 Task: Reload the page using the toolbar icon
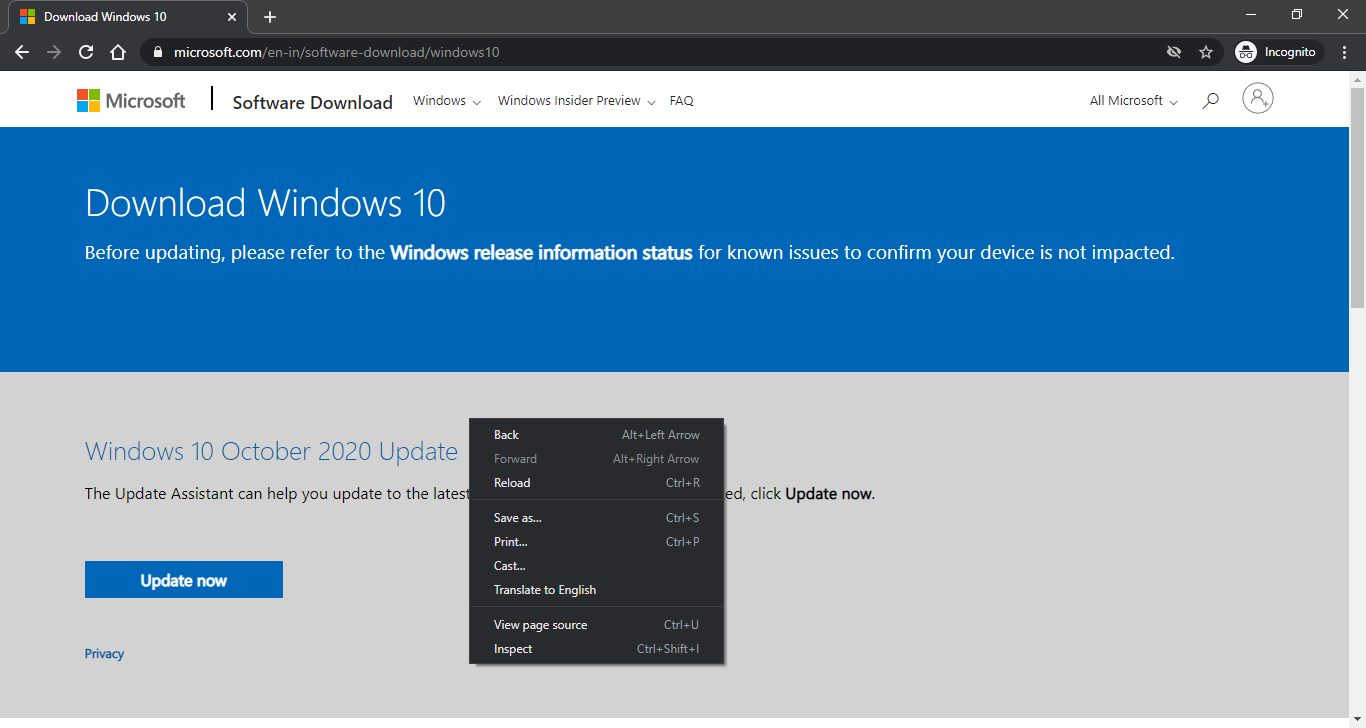pos(86,52)
